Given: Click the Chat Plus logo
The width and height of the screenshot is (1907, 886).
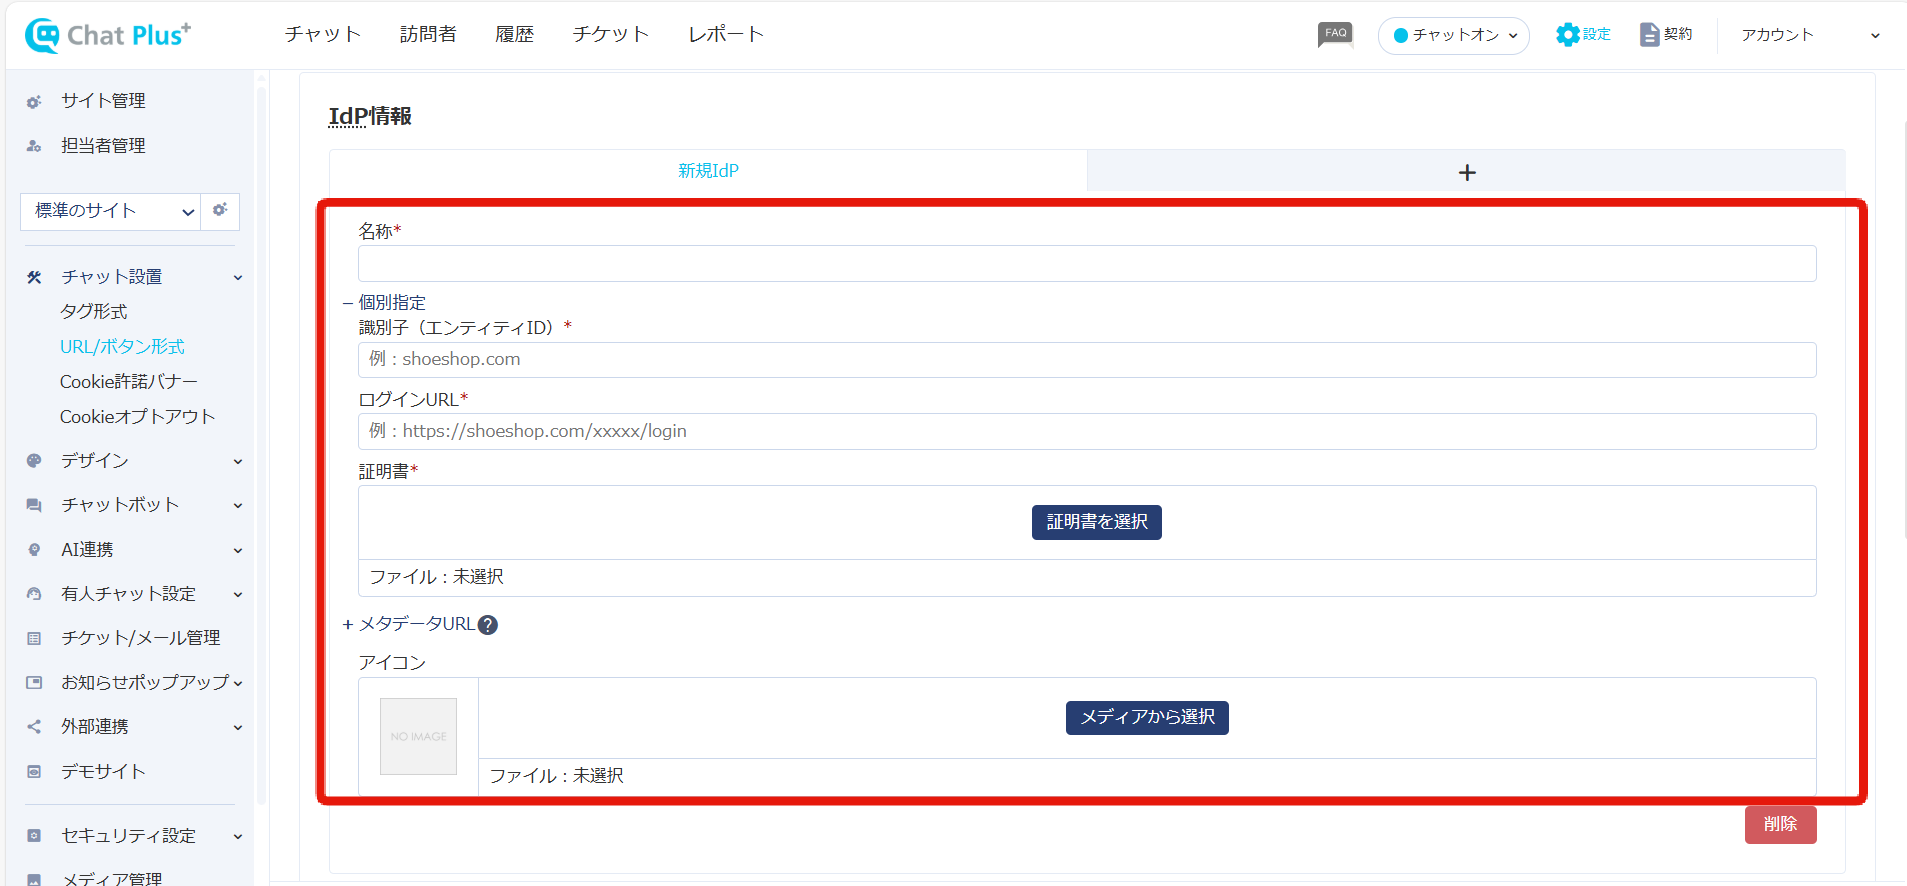Looking at the screenshot, I should pyautogui.click(x=108, y=35).
